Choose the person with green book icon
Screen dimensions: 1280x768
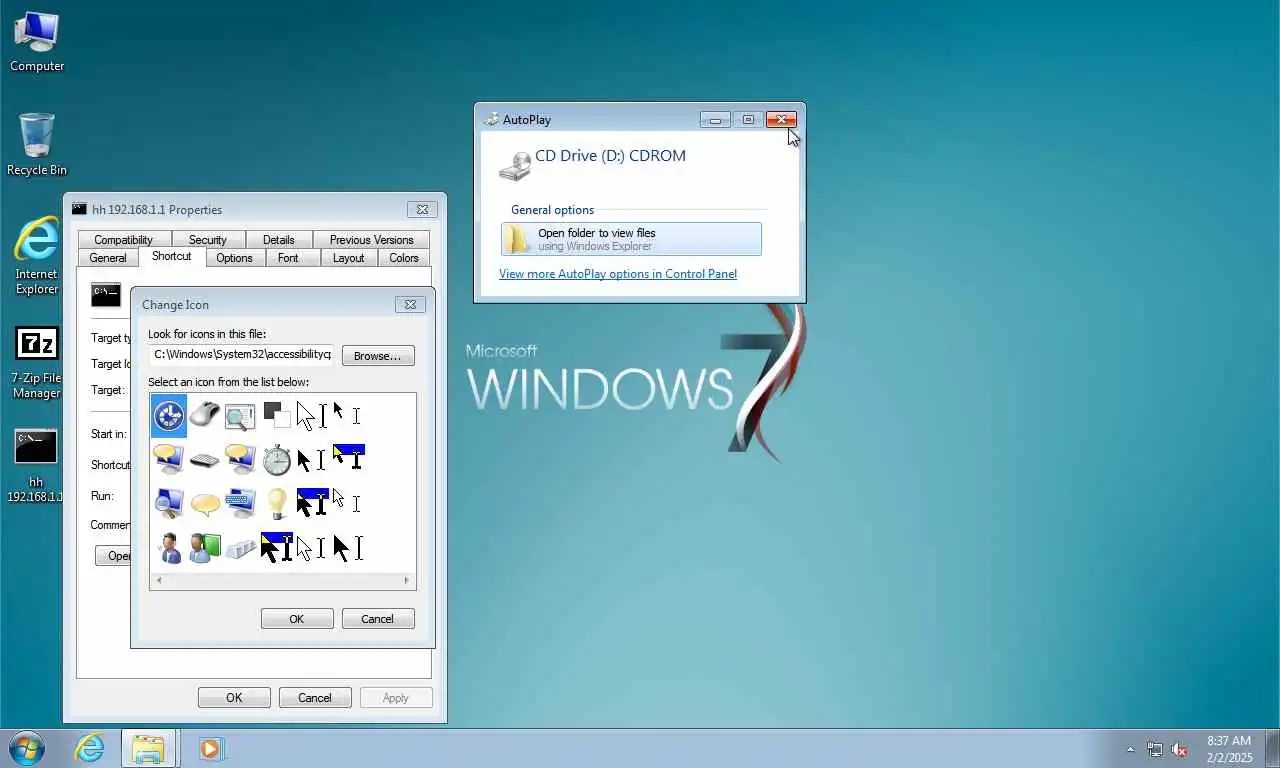point(204,547)
